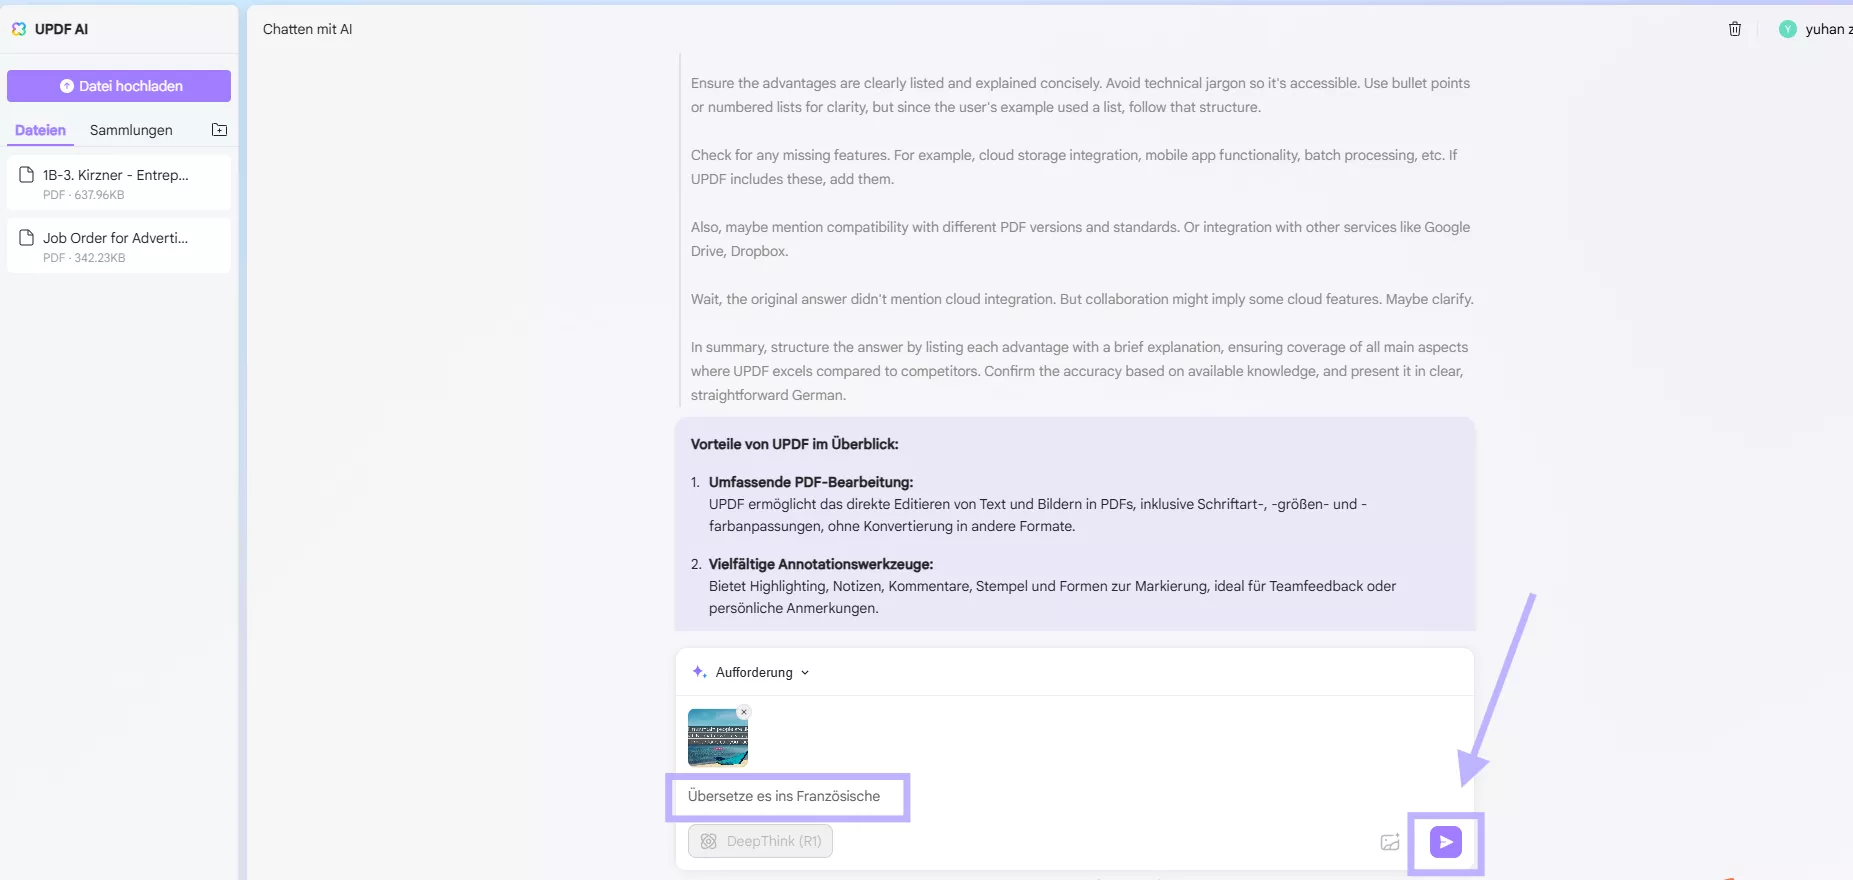Click the "PDF · 342.23KB" file size text
The width and height of the screenshot is (1853, 880).
point(84,258)
